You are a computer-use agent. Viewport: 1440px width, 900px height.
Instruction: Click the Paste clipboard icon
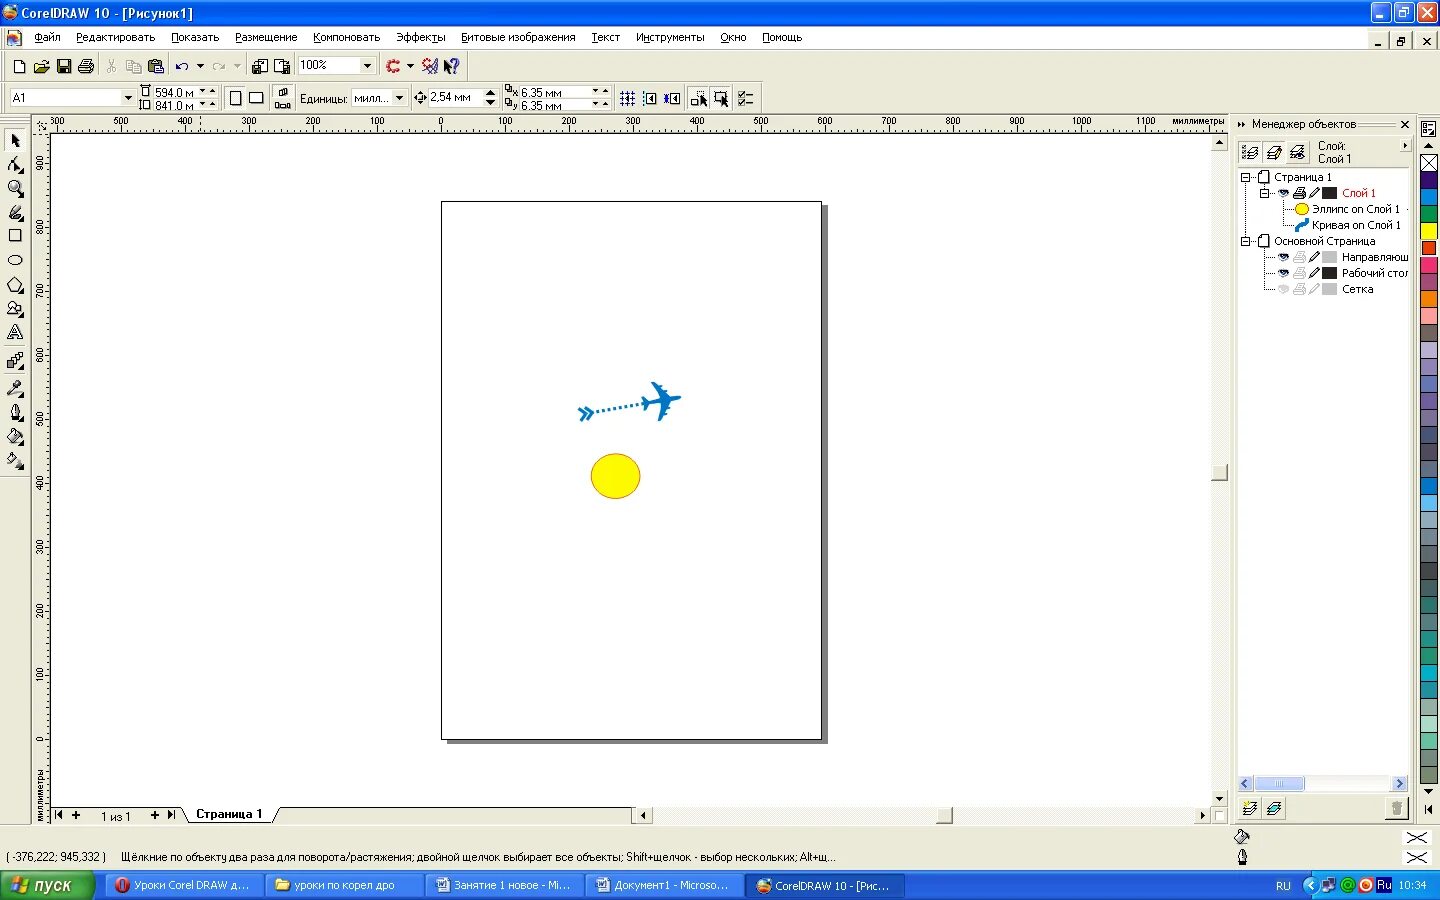pyautogui.click(x=155, y=66)
